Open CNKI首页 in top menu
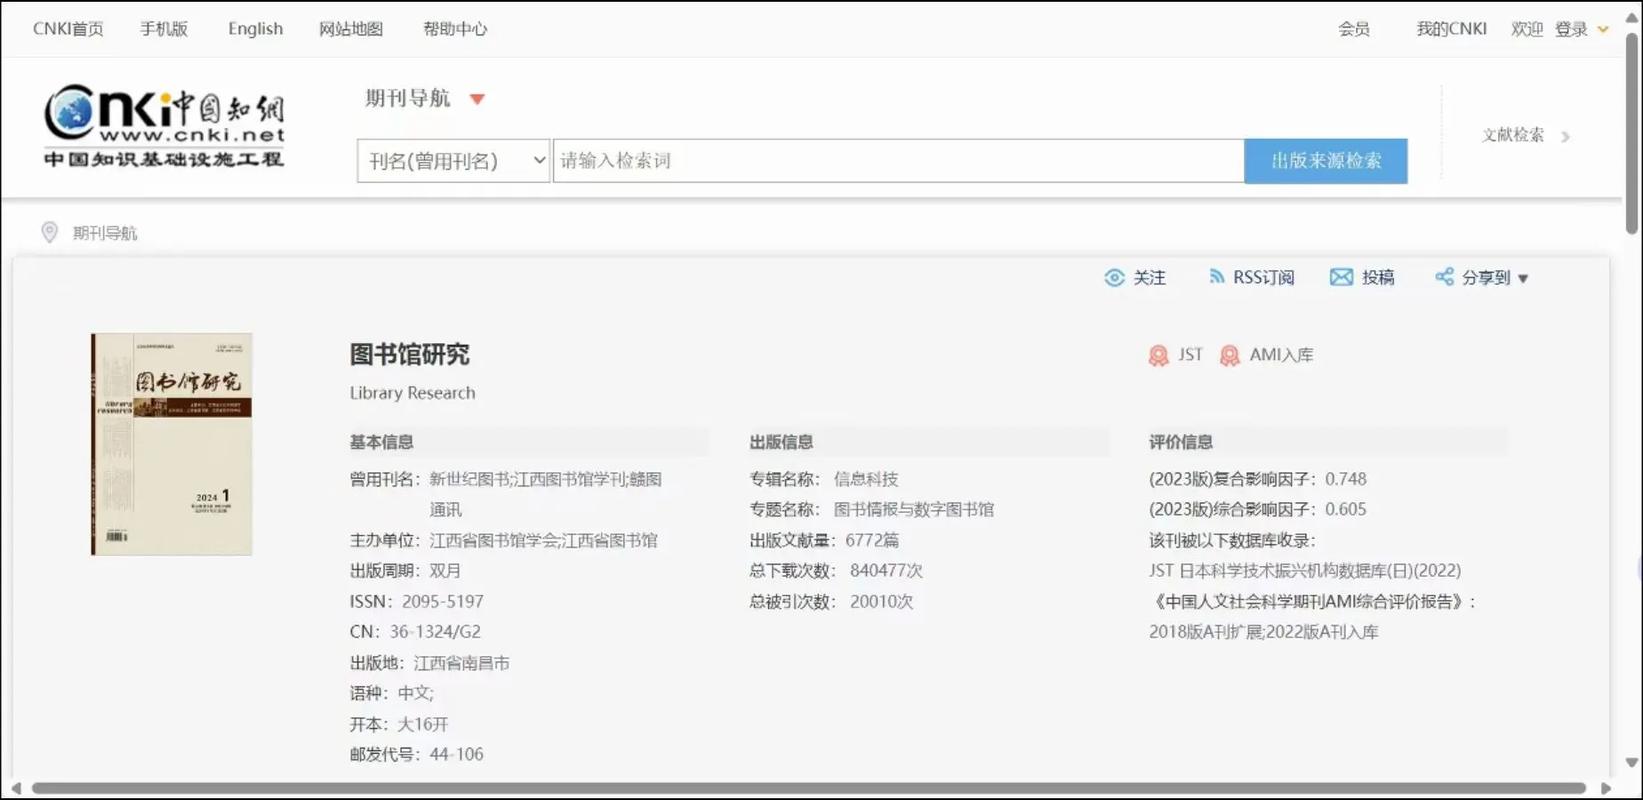 click(68, 29)
